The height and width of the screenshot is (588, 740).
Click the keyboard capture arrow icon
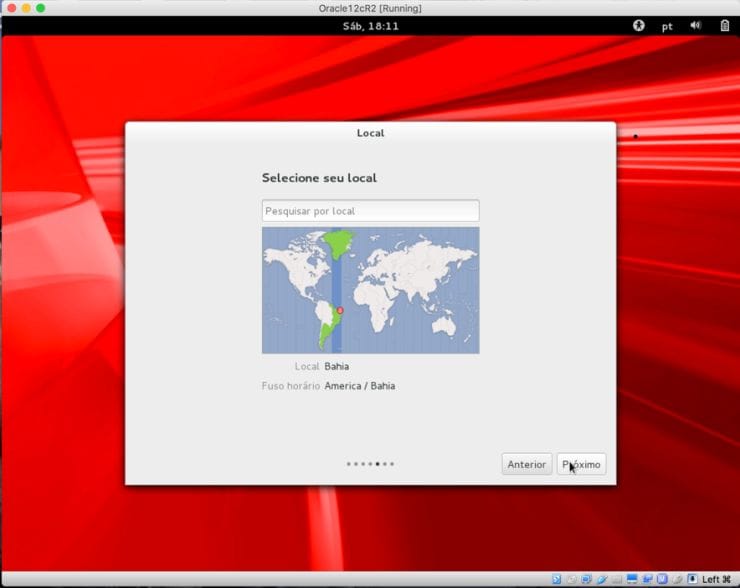pyautogui.click(x=692, y=579)
